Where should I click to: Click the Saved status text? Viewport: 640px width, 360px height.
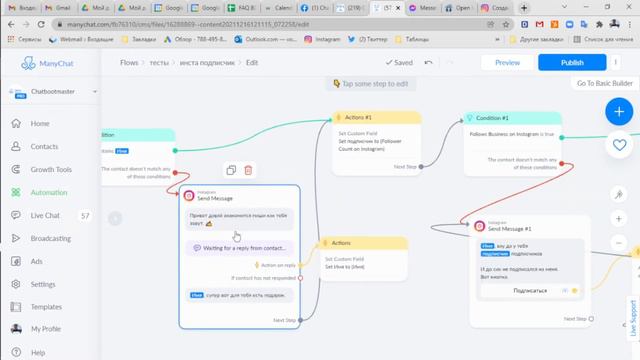click(399, 62)
